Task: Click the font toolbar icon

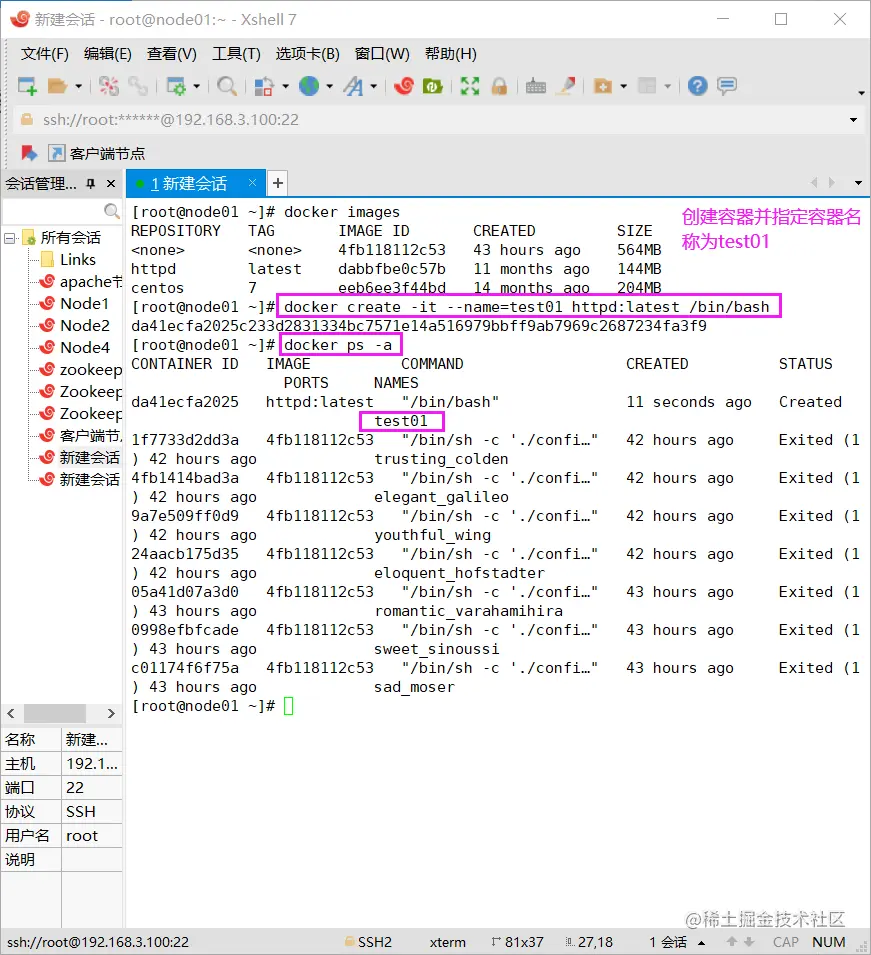Action: [353, 86]
